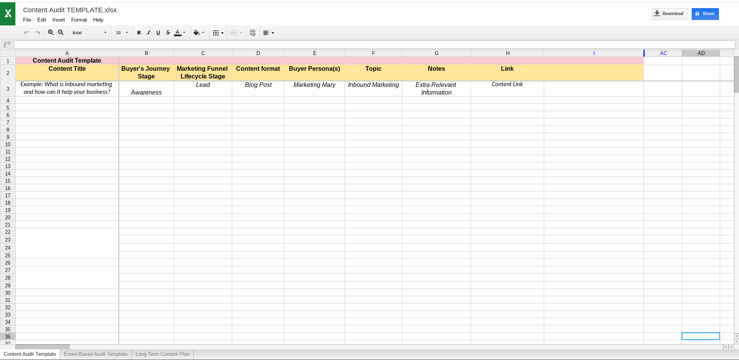This screenshot has width=739, height=360.
Task: Click the horizontal scroll right arrow
Action: [x=731, y=347]
